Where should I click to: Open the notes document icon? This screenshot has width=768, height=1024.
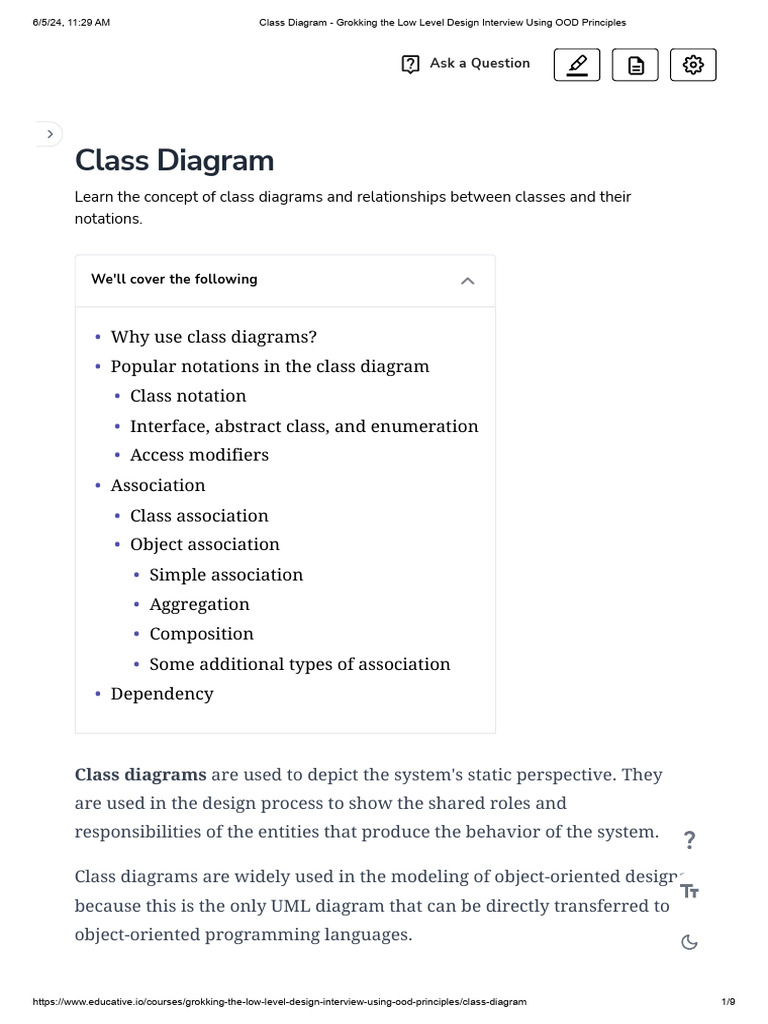coord(635,65)
